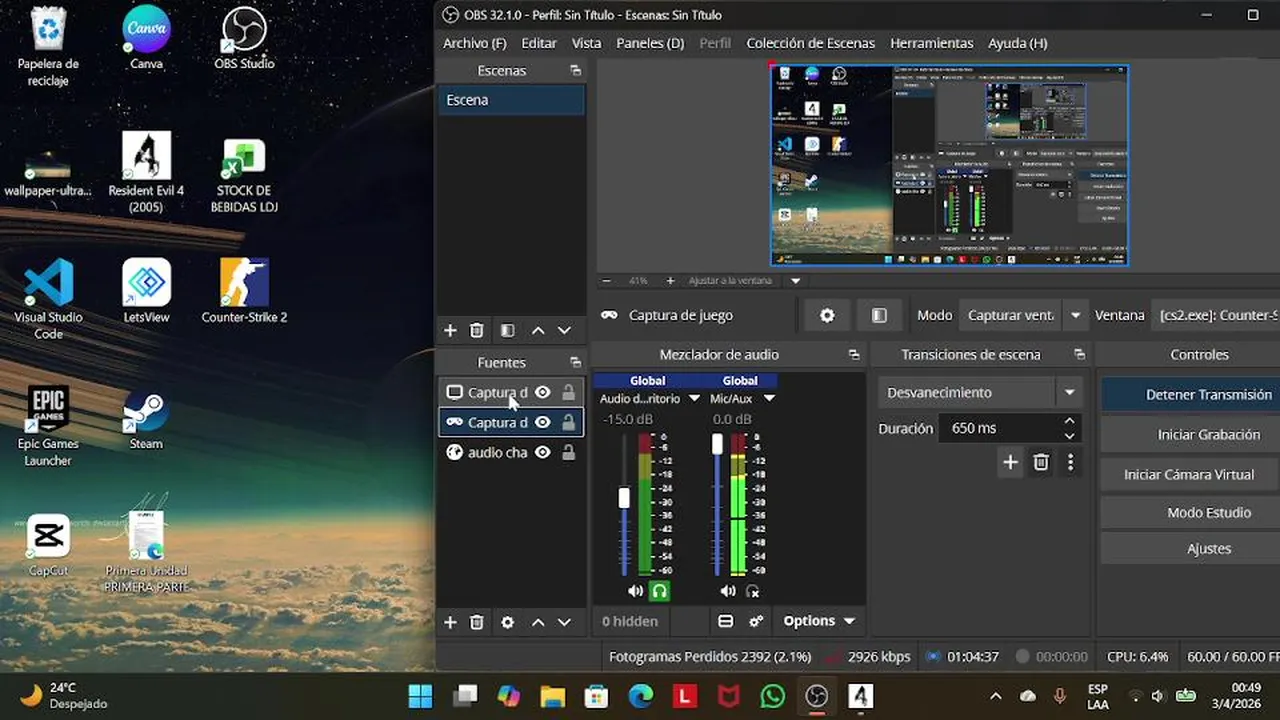Toggle lock on display capture source (first row)

(x=568, y=393)
